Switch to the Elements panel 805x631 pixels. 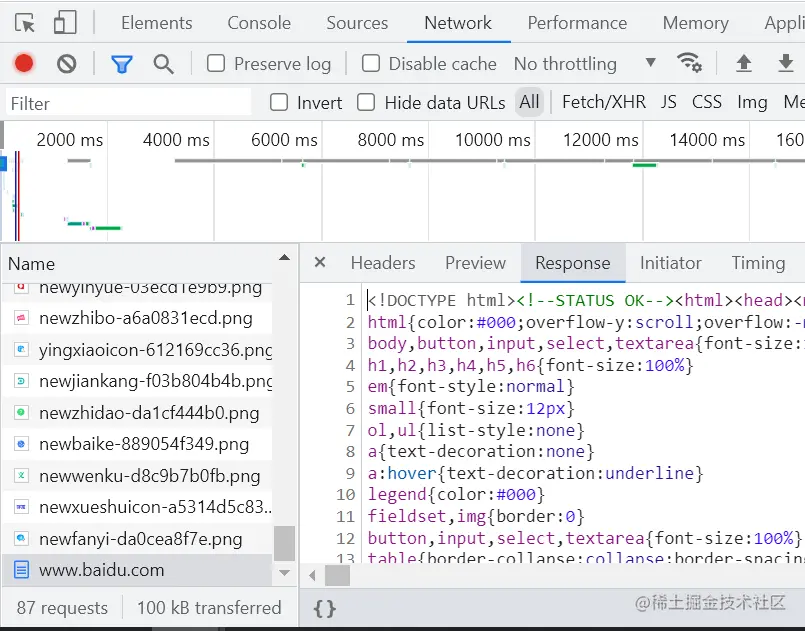pyautogui.click(x=157, y=23)
